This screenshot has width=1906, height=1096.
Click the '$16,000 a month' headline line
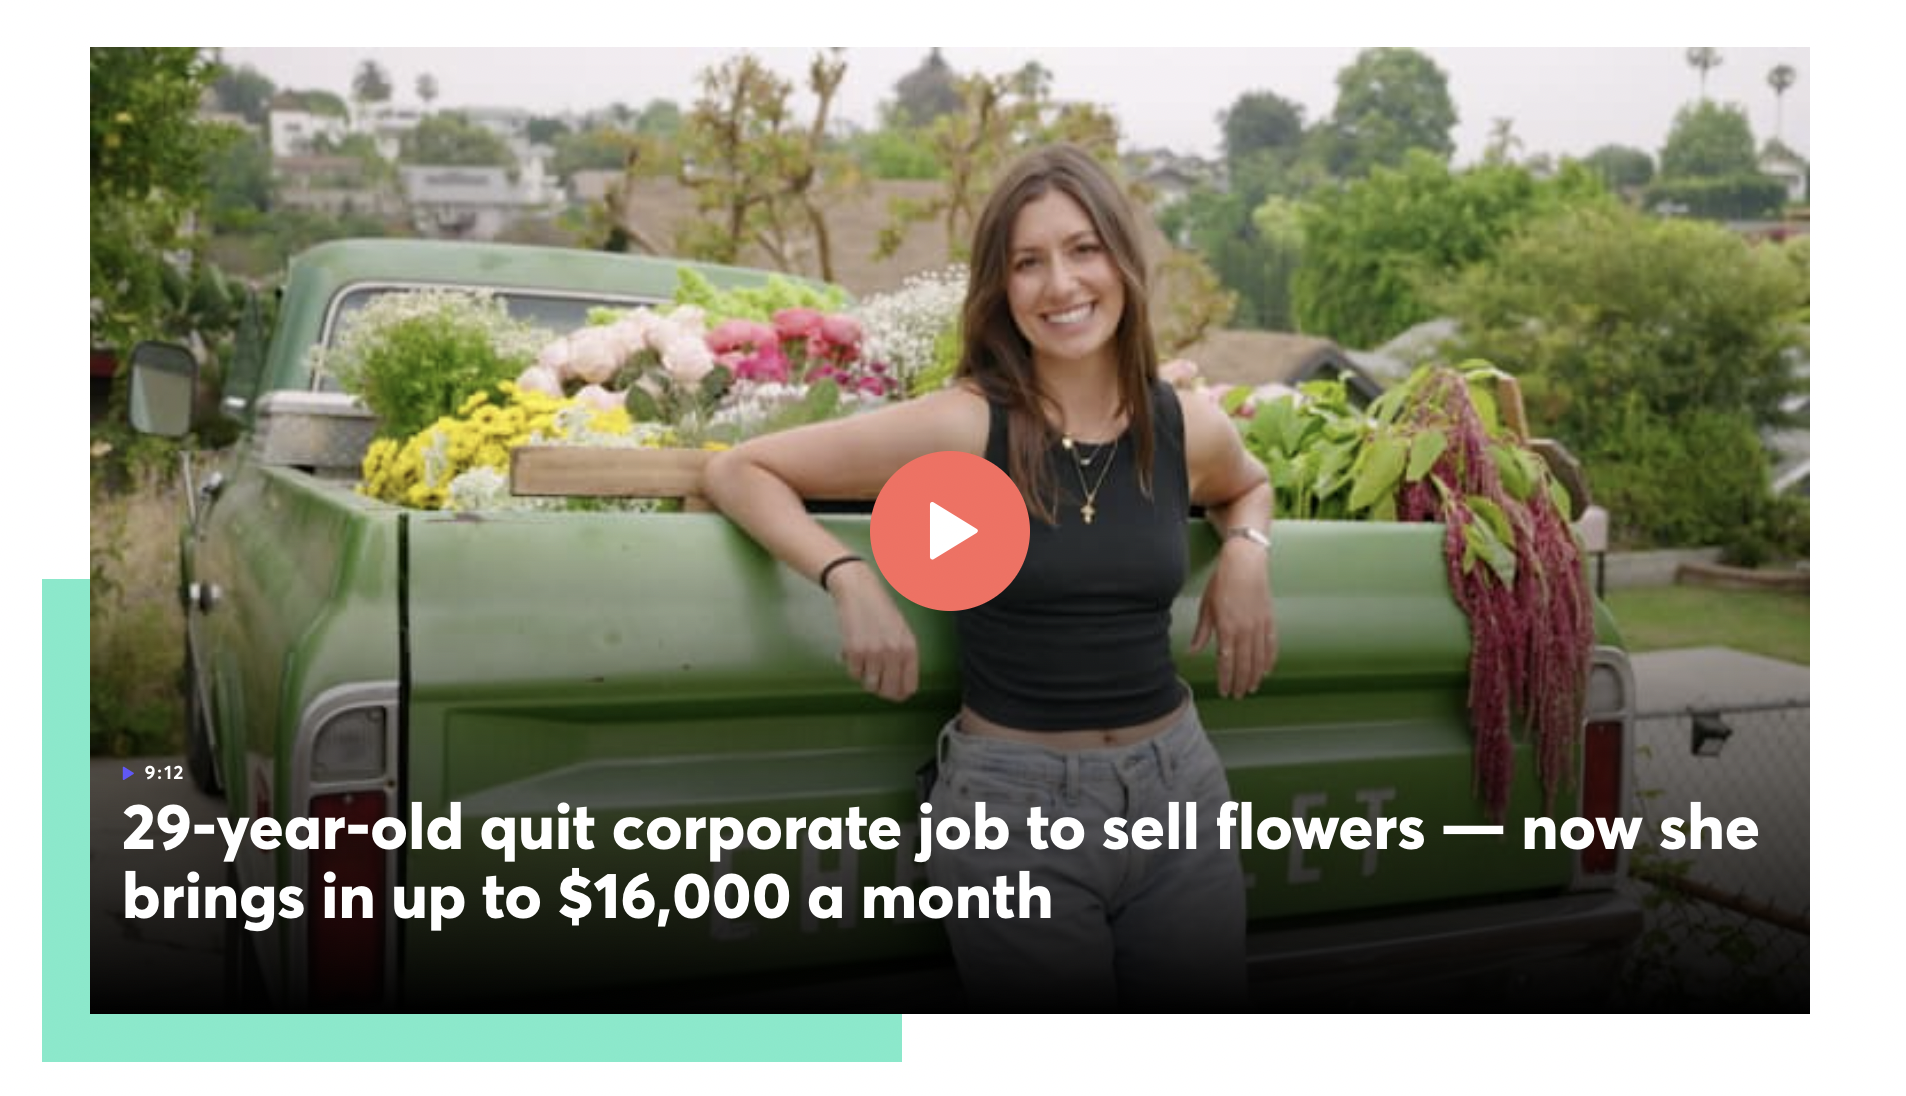(587, 897)
